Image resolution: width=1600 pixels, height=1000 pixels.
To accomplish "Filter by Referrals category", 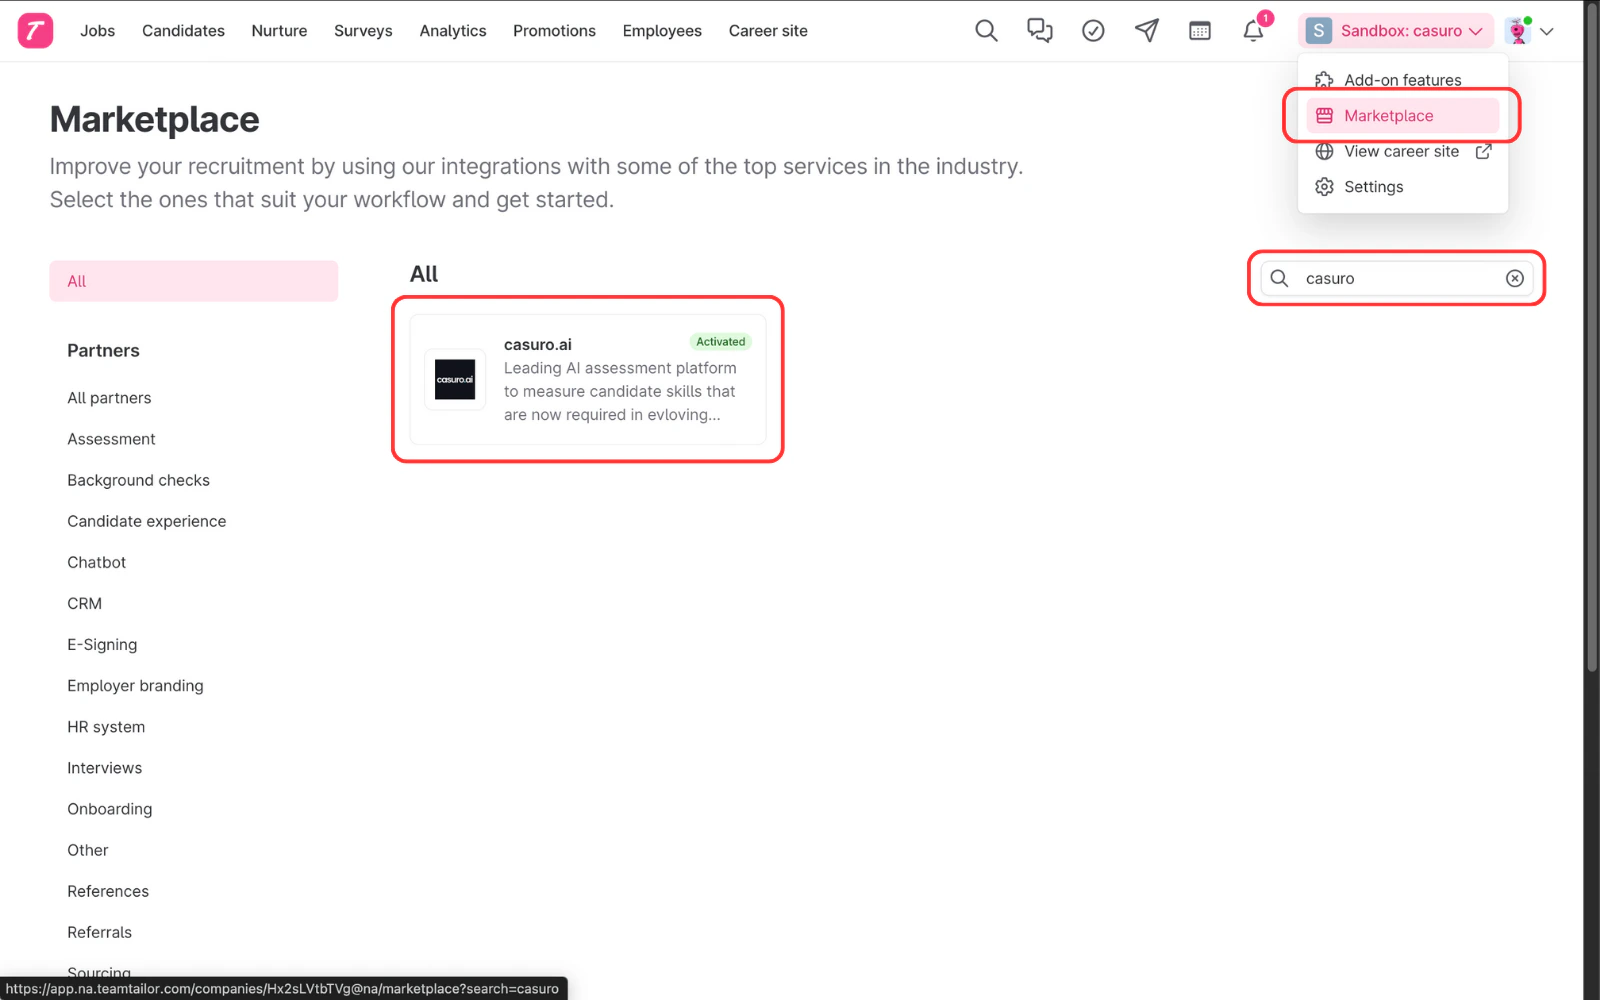I will click(99, 932).
